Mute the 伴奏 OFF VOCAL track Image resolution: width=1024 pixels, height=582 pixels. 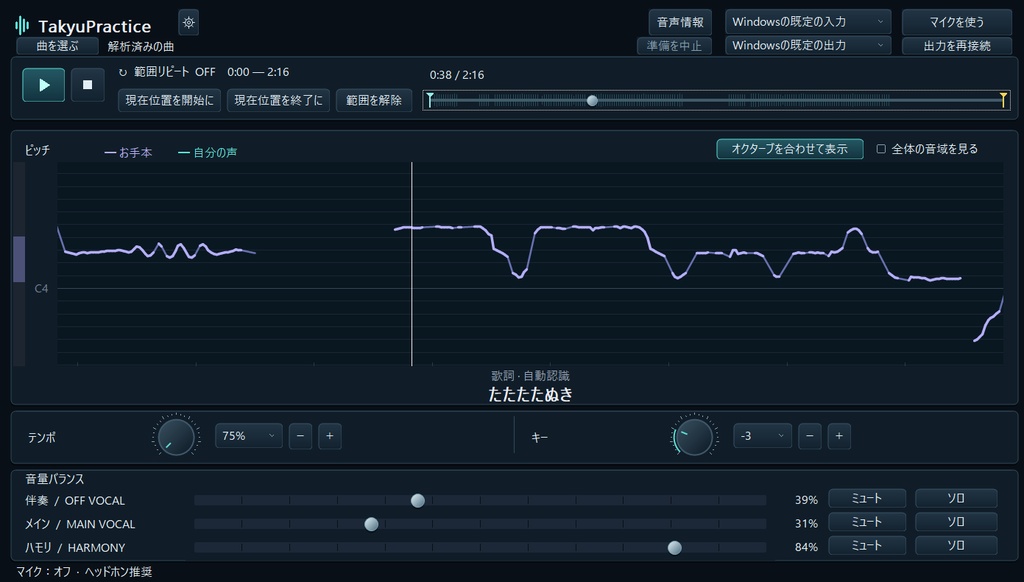[x=867, y=498]
